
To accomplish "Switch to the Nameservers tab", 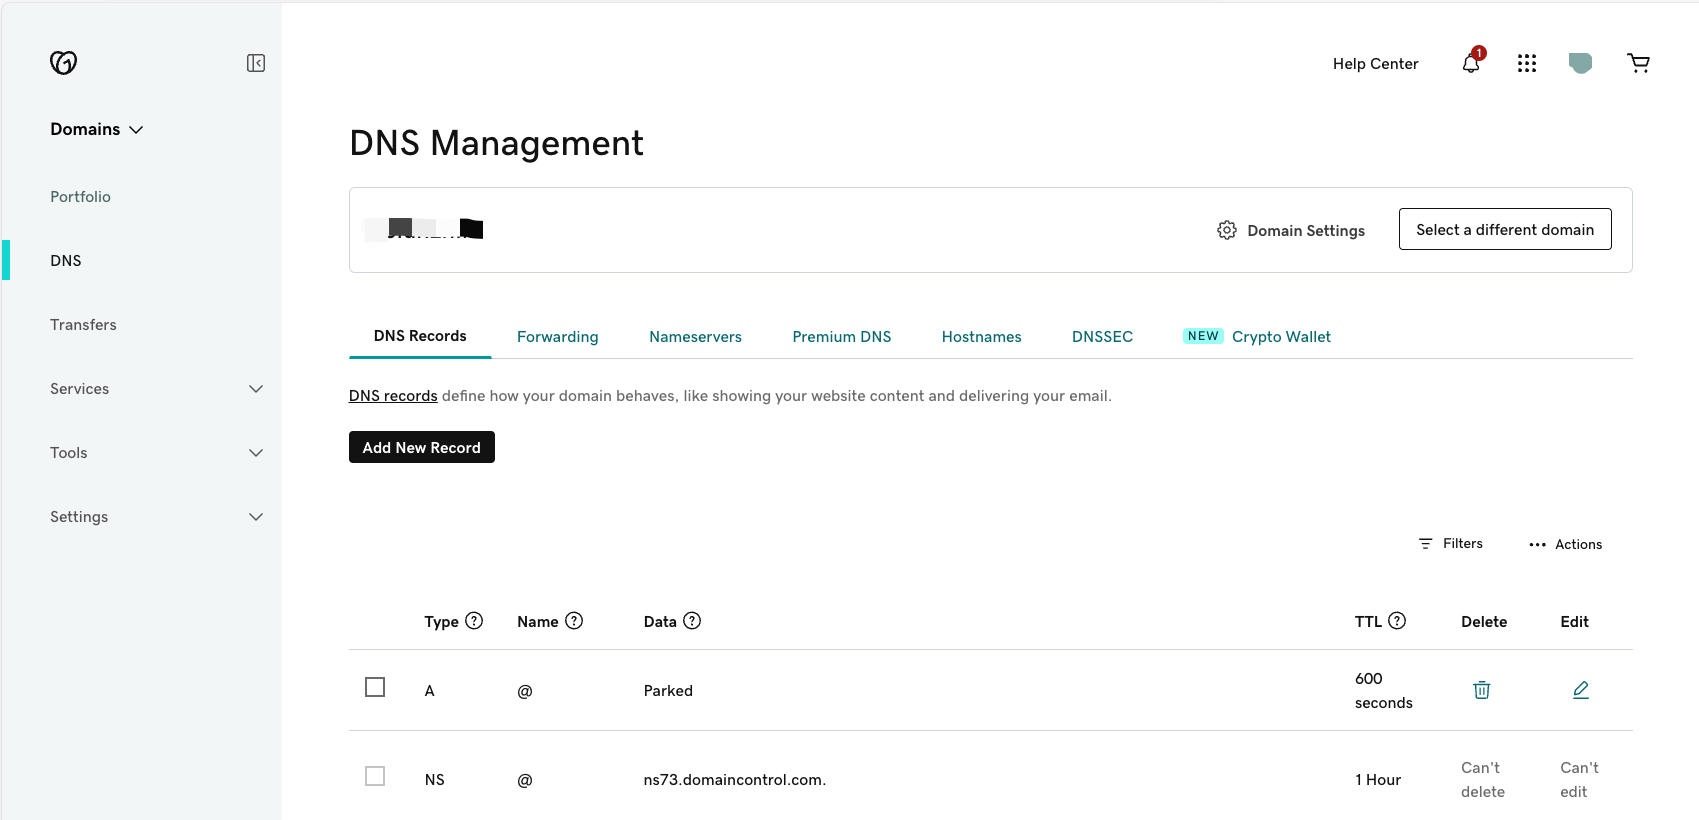I will point(695,337).
